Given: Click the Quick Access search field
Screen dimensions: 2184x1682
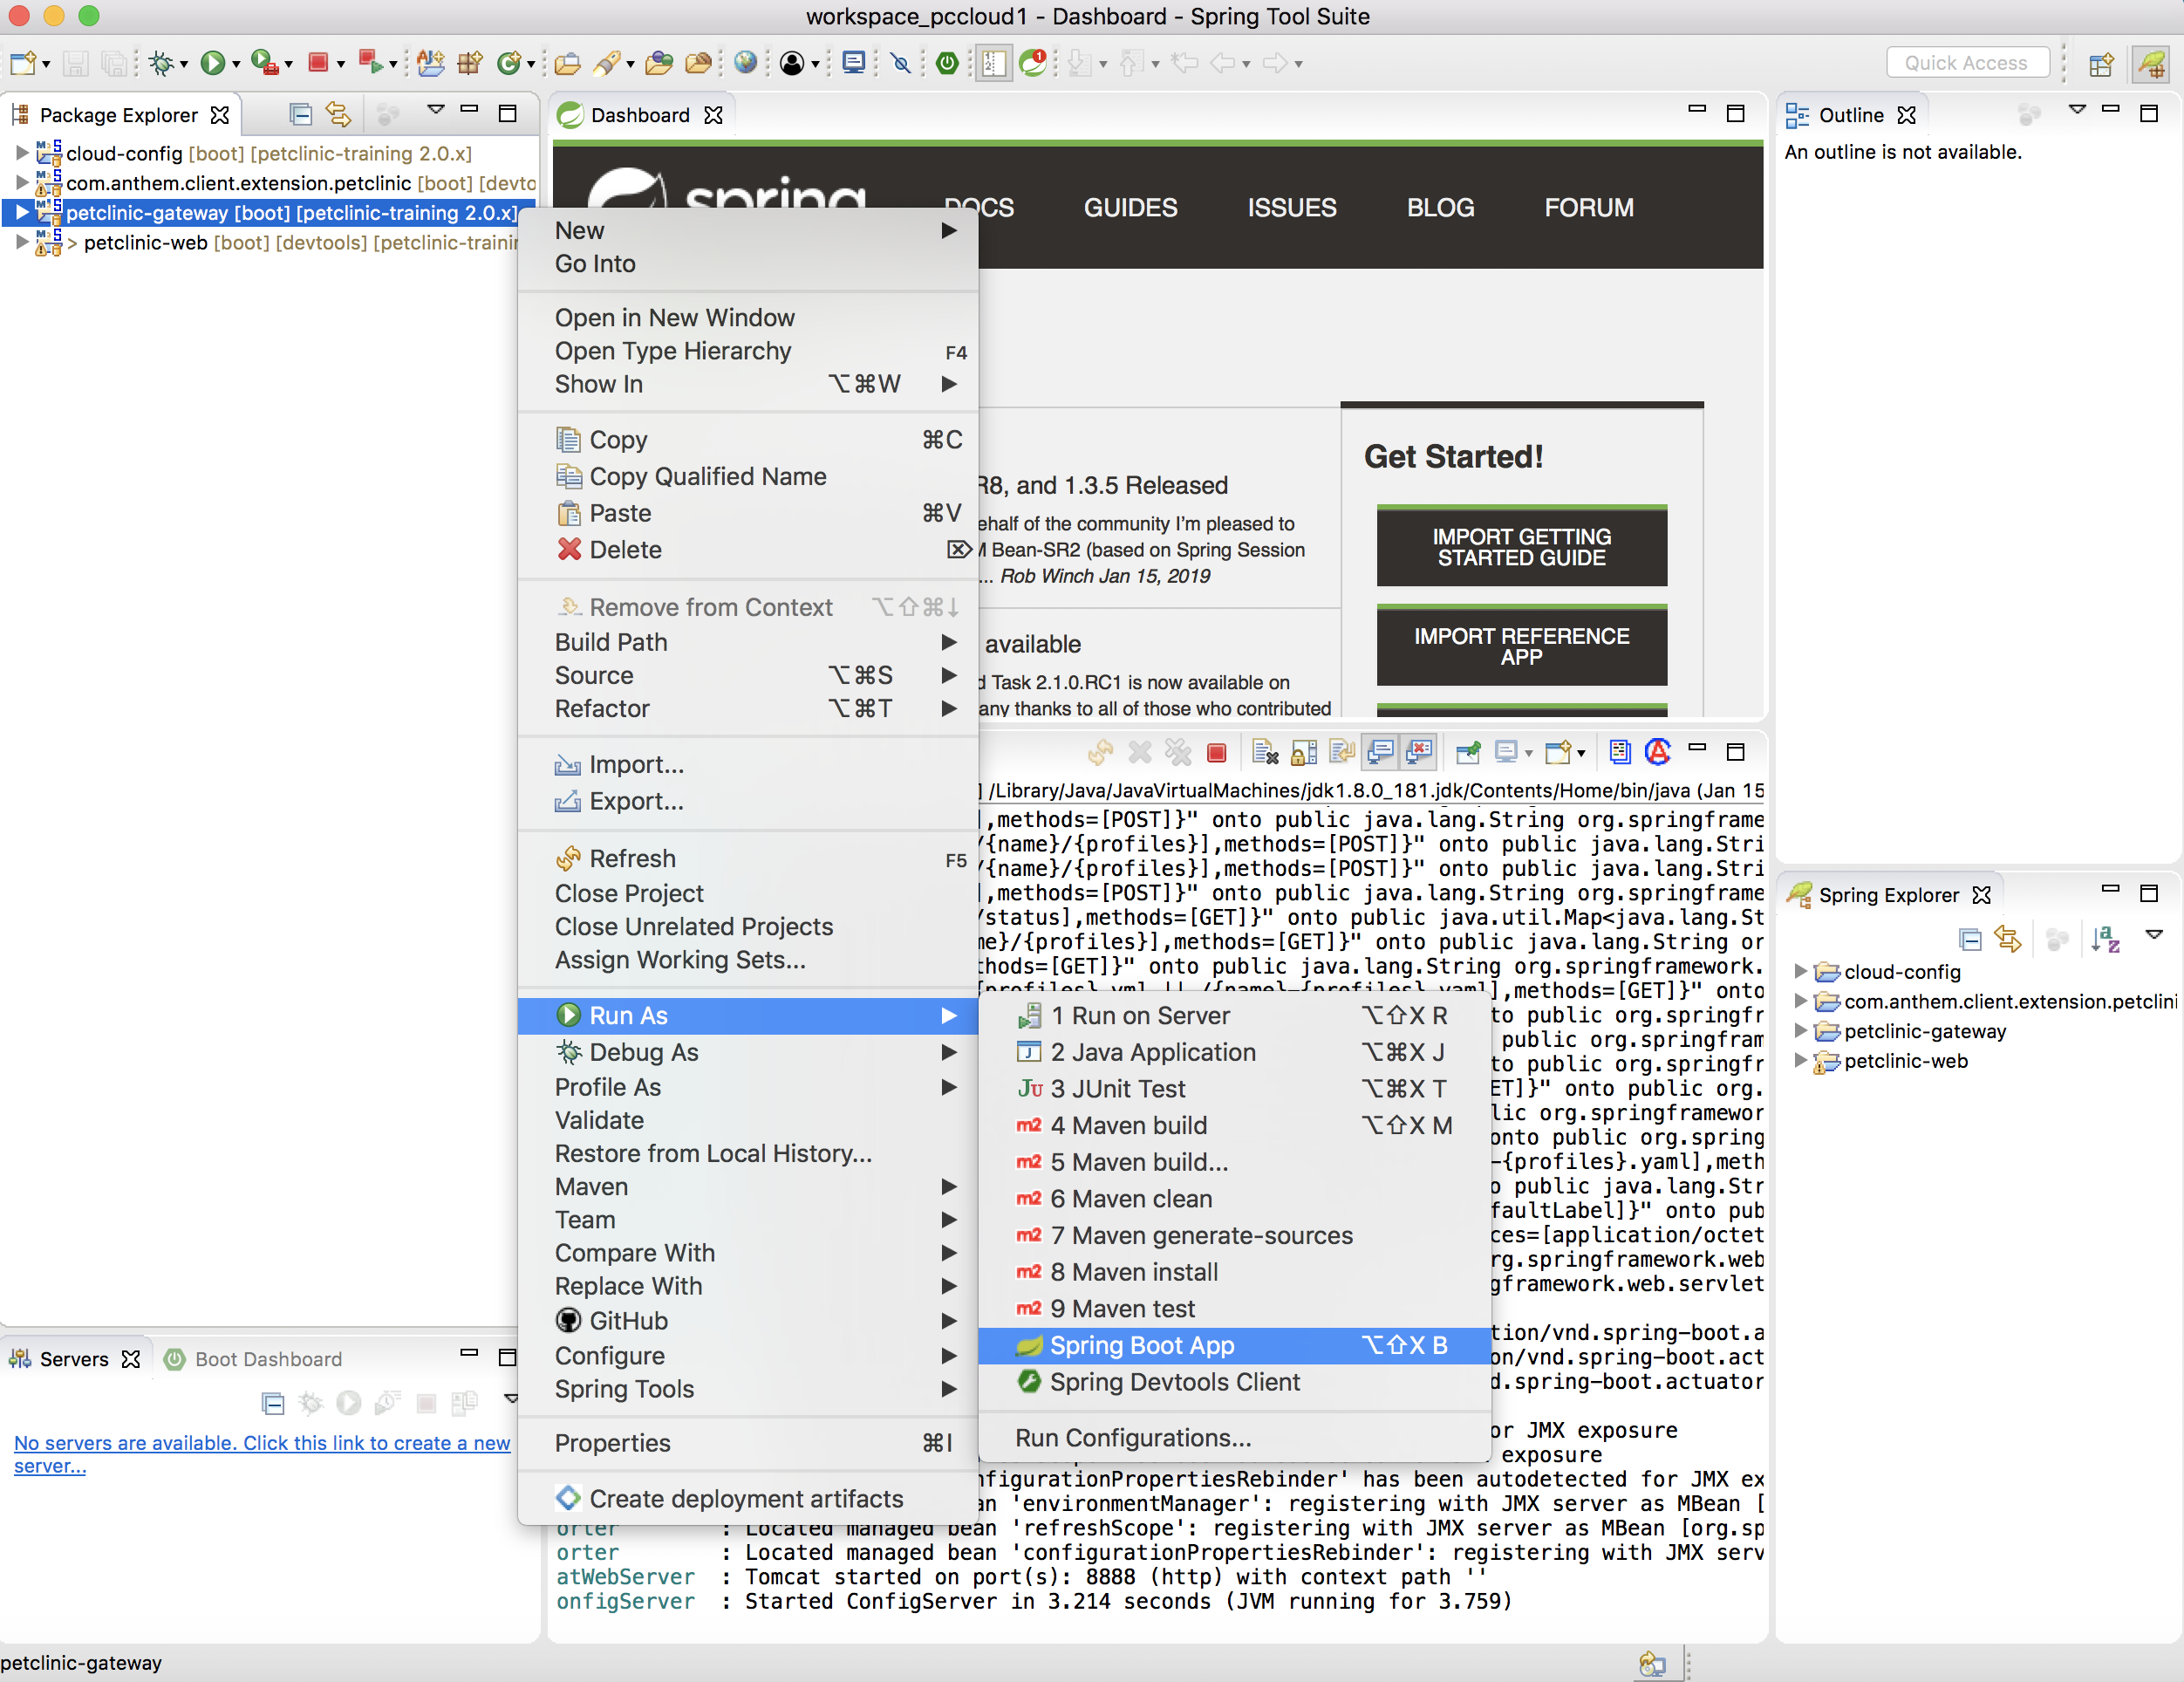Looking at the screenshot, I should pos(1966,63).
